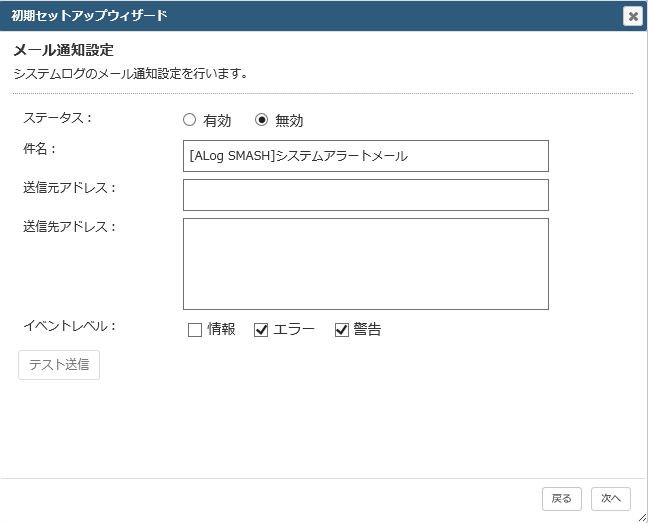
Task: Uncheck the 警告 event level checkbox
Action: [341, 330]
